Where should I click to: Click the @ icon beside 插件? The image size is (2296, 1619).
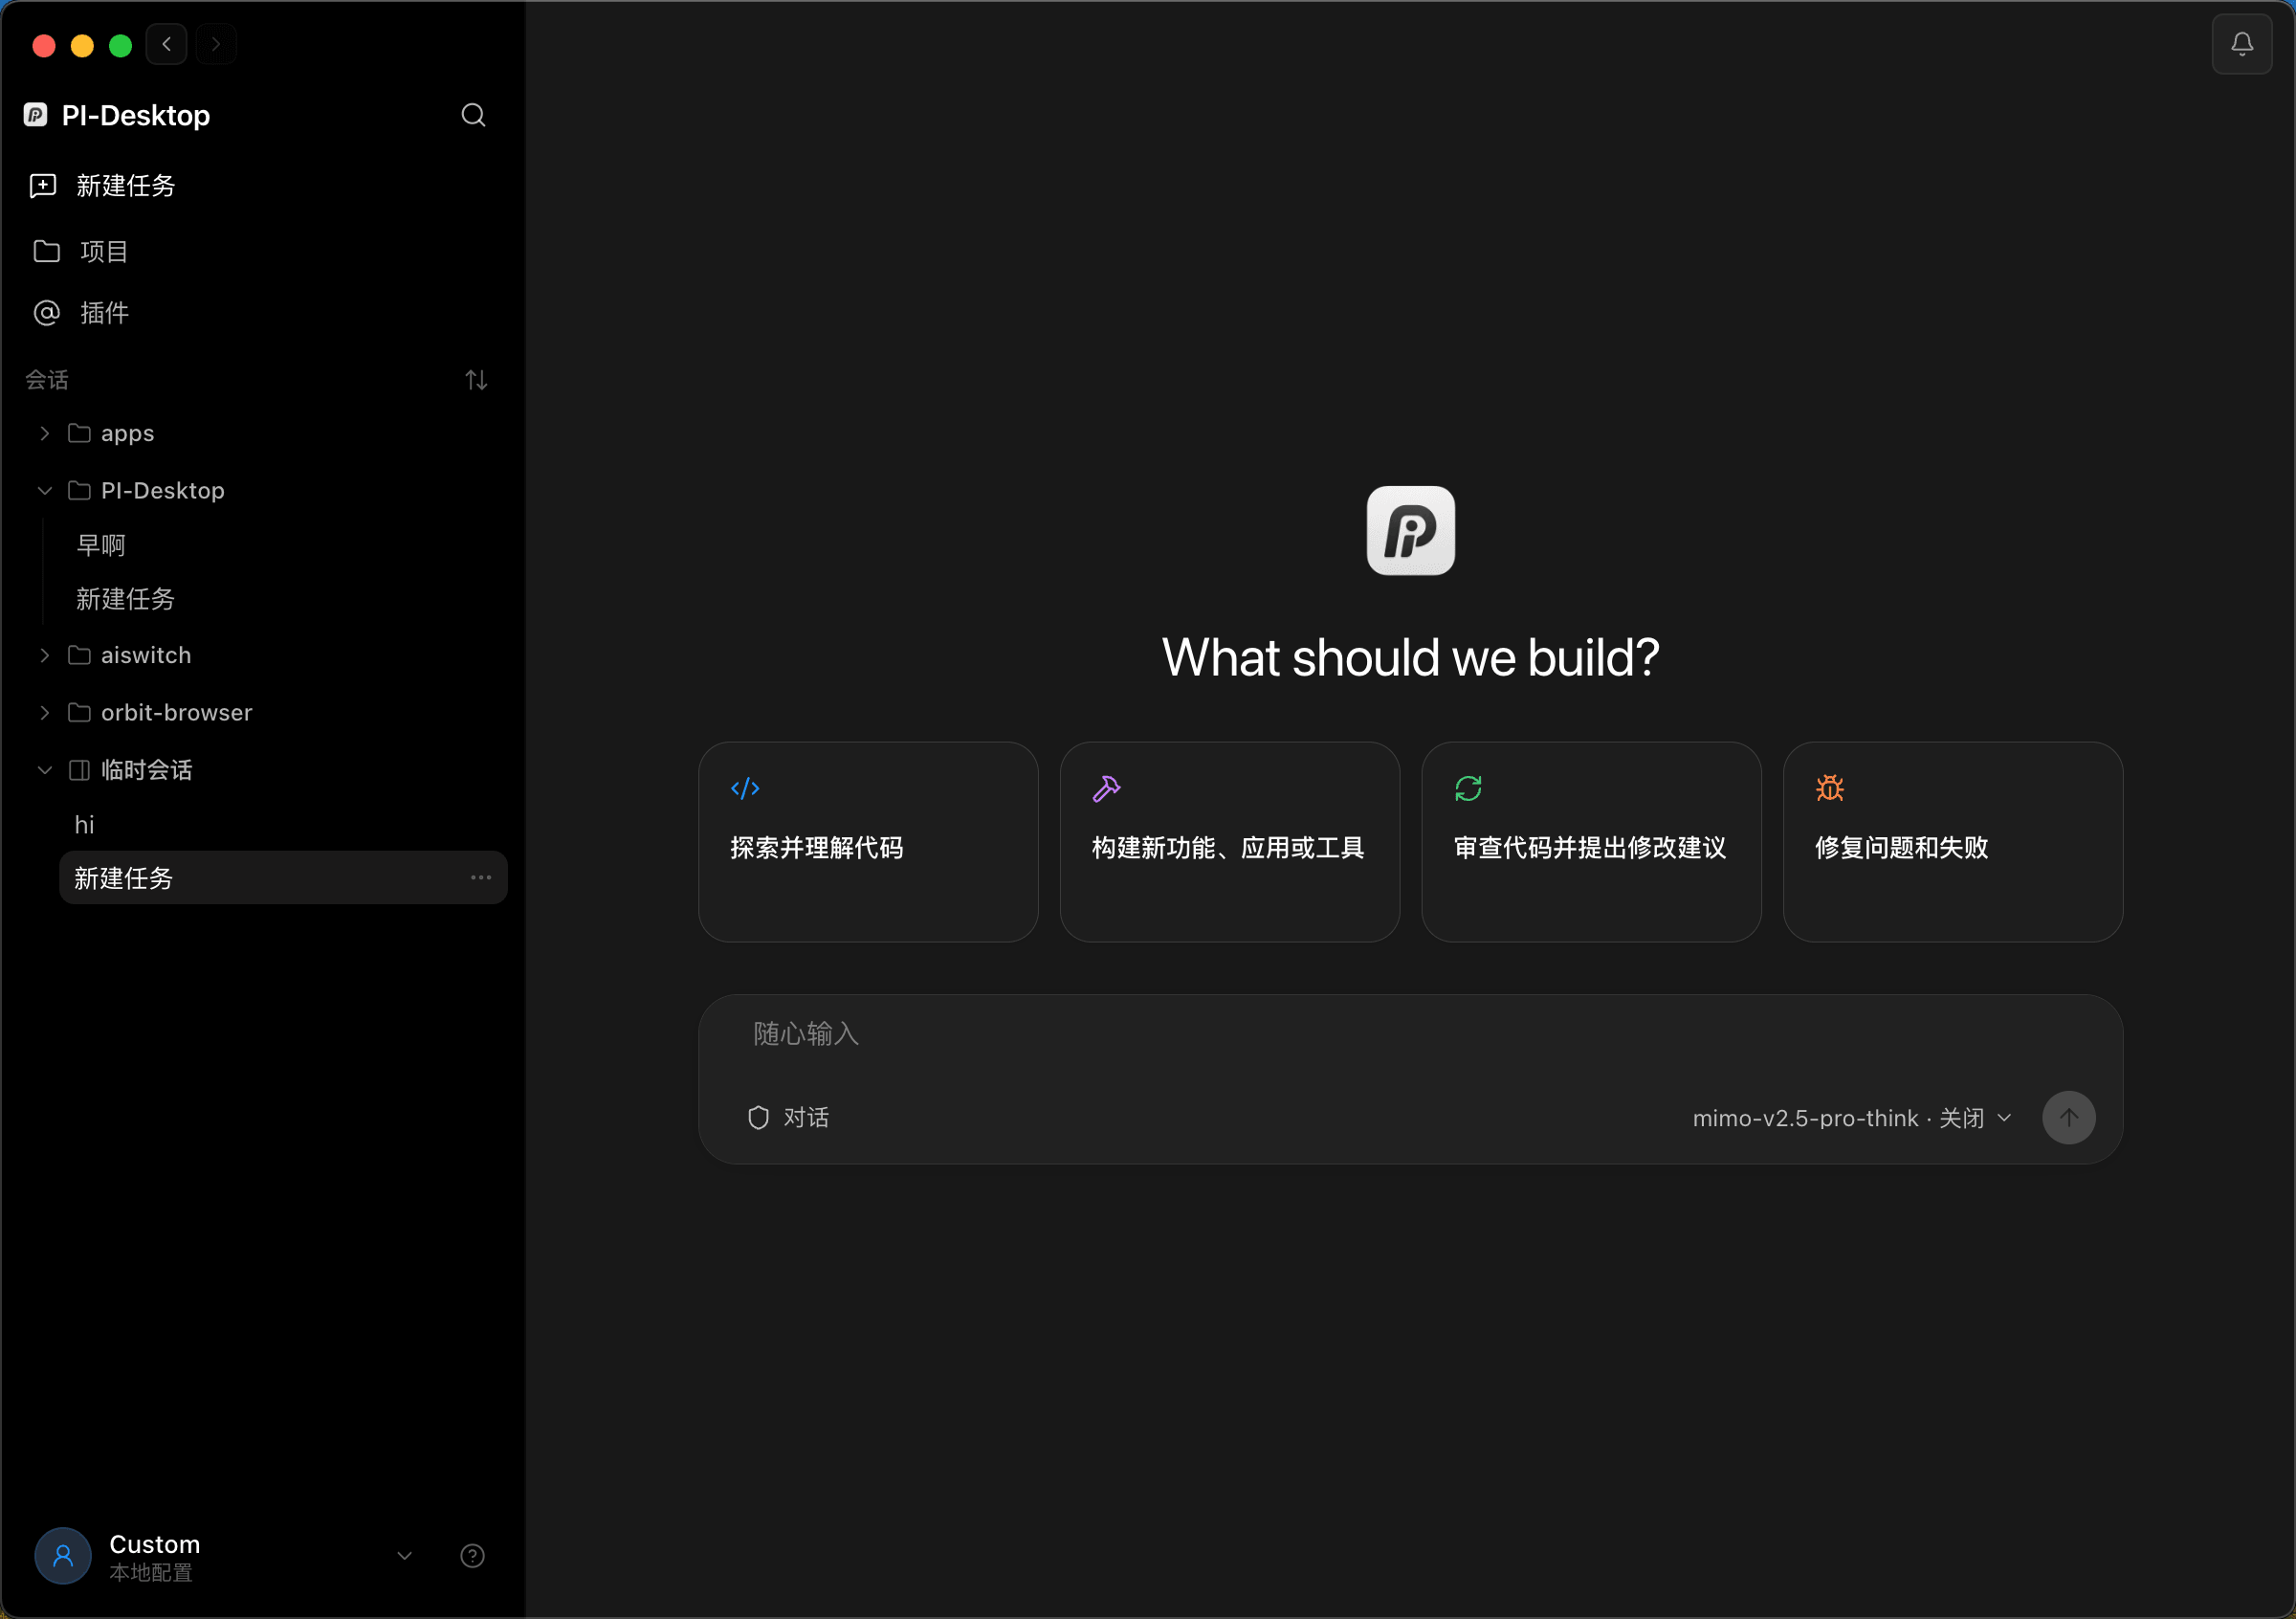pyautogui.click(x=47, y=313)
